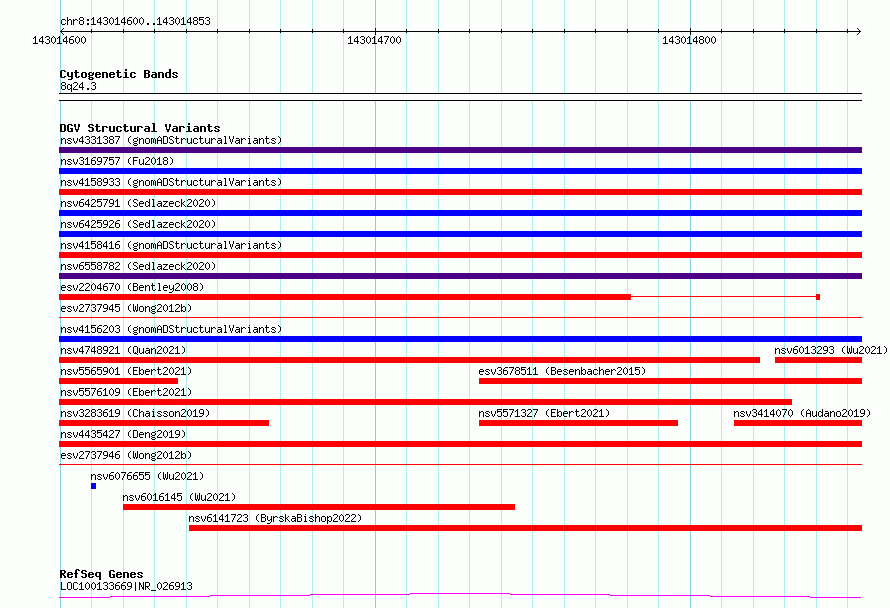Click the red bar under nsv6016145
The height and width of the screenshot is (608, 890).
(x=319, y=507)
